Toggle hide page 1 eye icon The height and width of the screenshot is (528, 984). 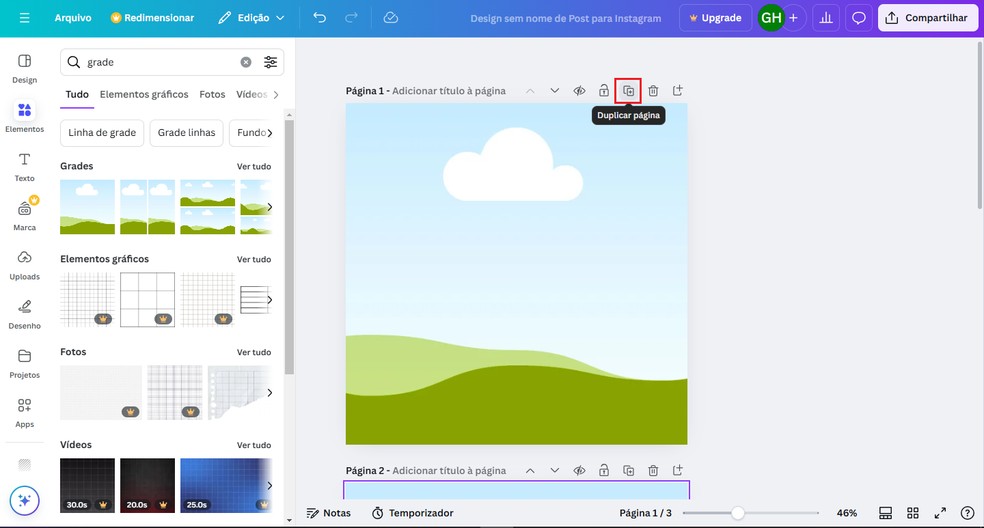pyautogui.click(x=579, y=91)
